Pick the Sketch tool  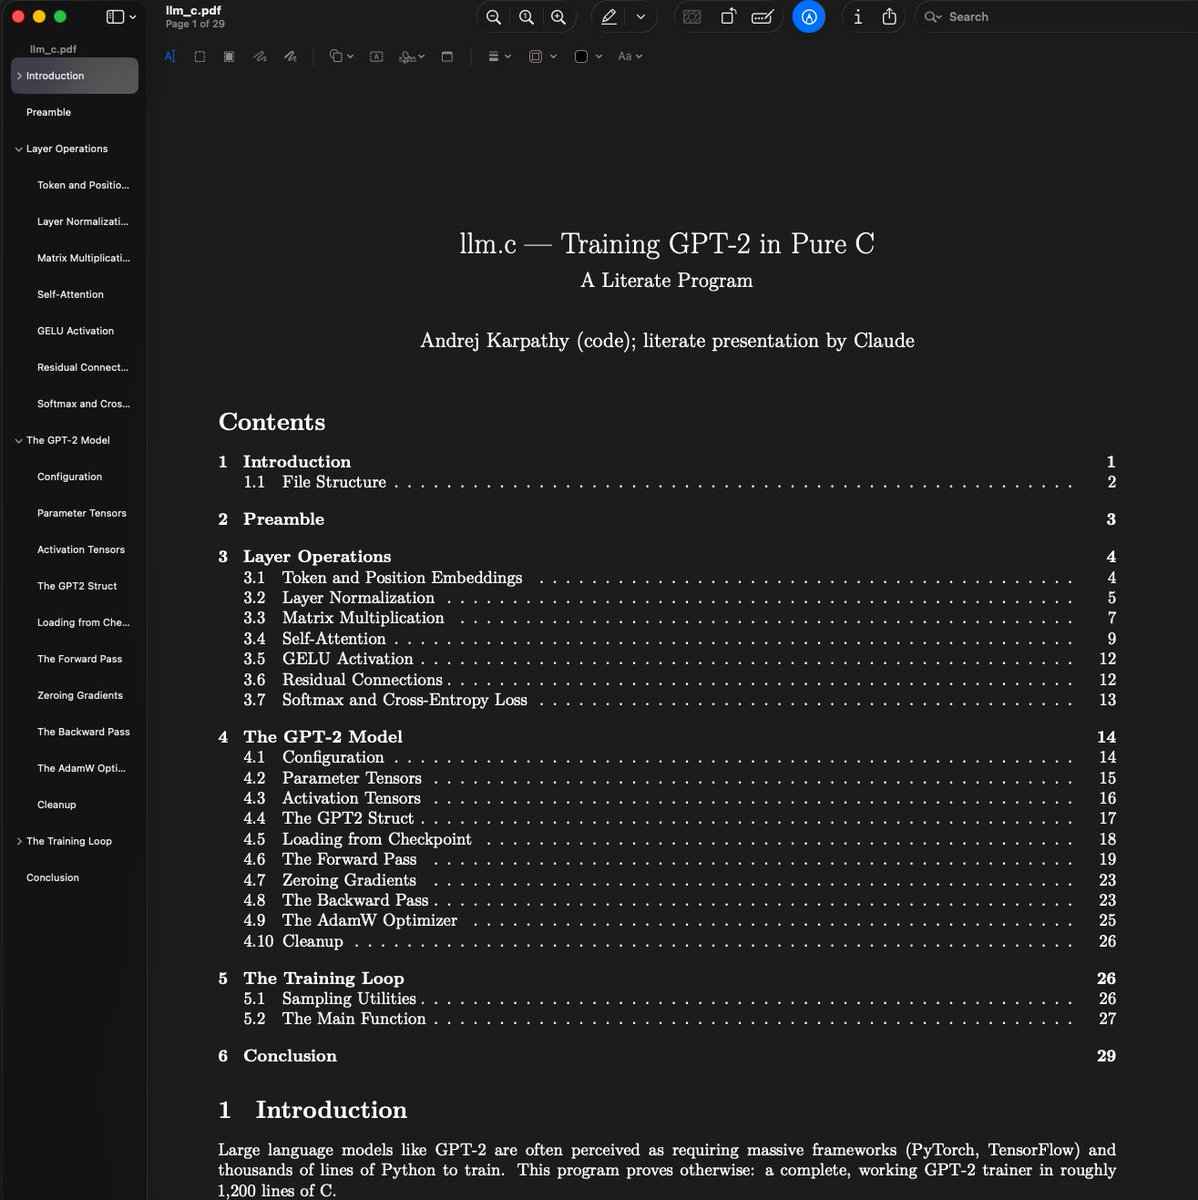pos(260,57)
